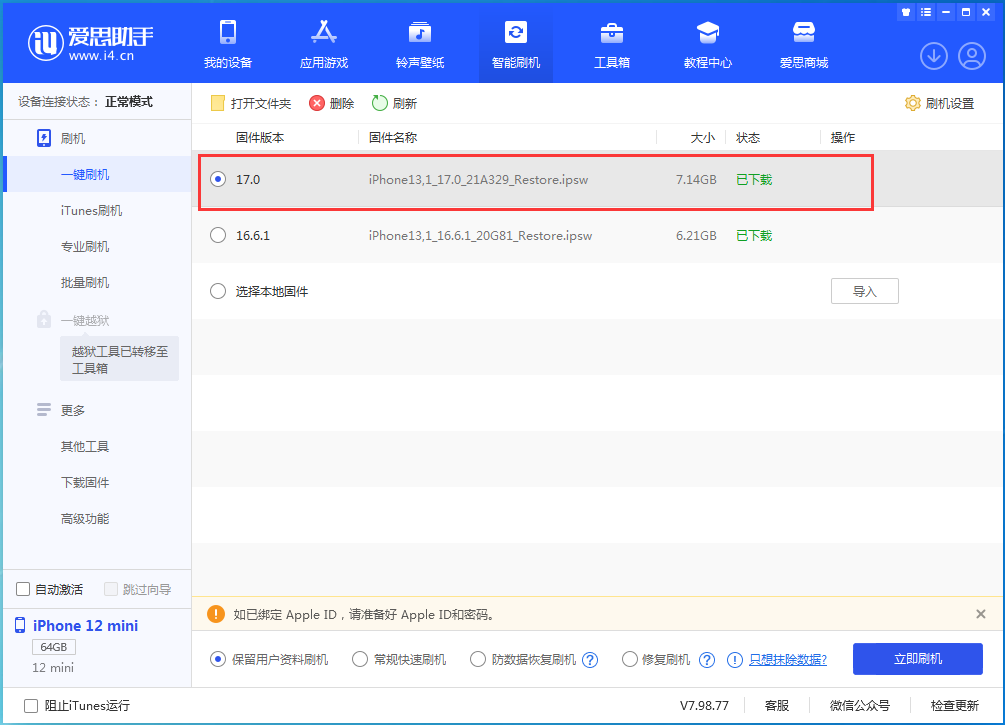Open the 教程中心 tutorial center
The image size is (1005, 725).
(x=708, y=44)
